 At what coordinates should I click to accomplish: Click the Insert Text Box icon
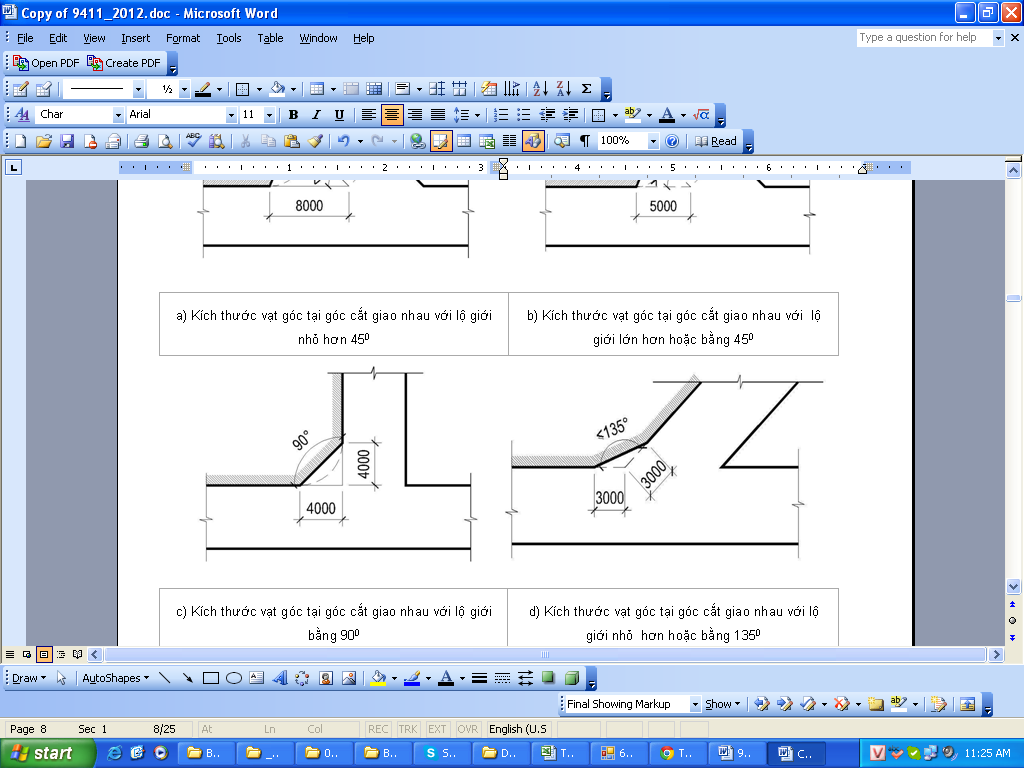click(x=257, y=678)
